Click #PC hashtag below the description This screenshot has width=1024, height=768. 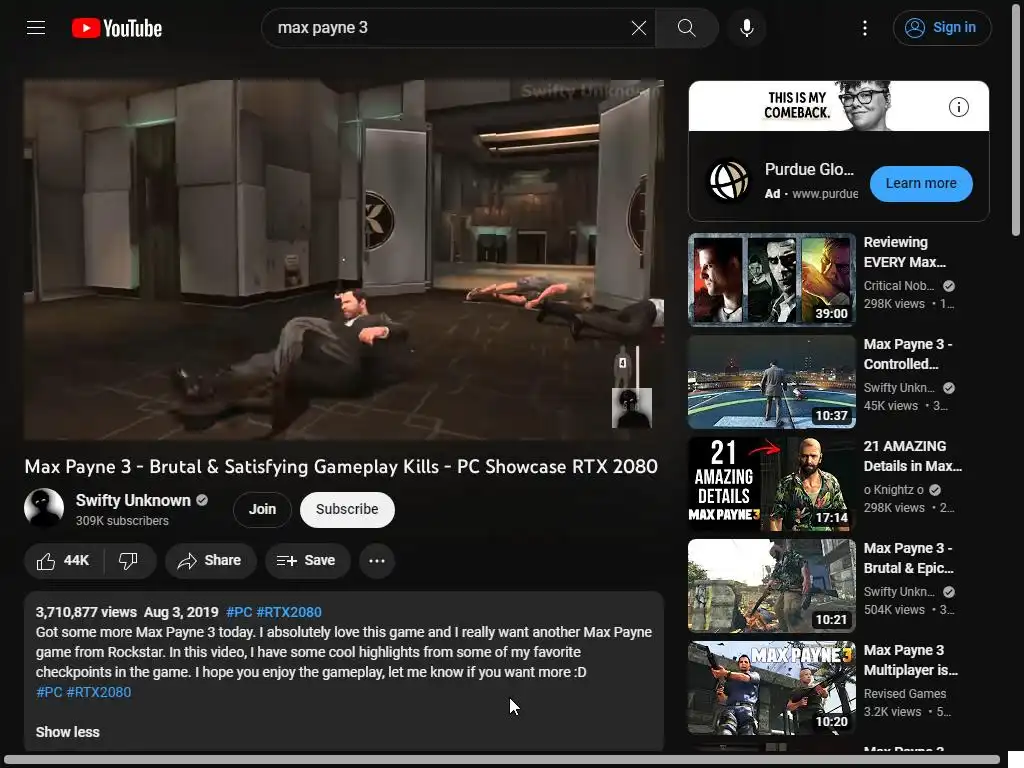[49, 692]
